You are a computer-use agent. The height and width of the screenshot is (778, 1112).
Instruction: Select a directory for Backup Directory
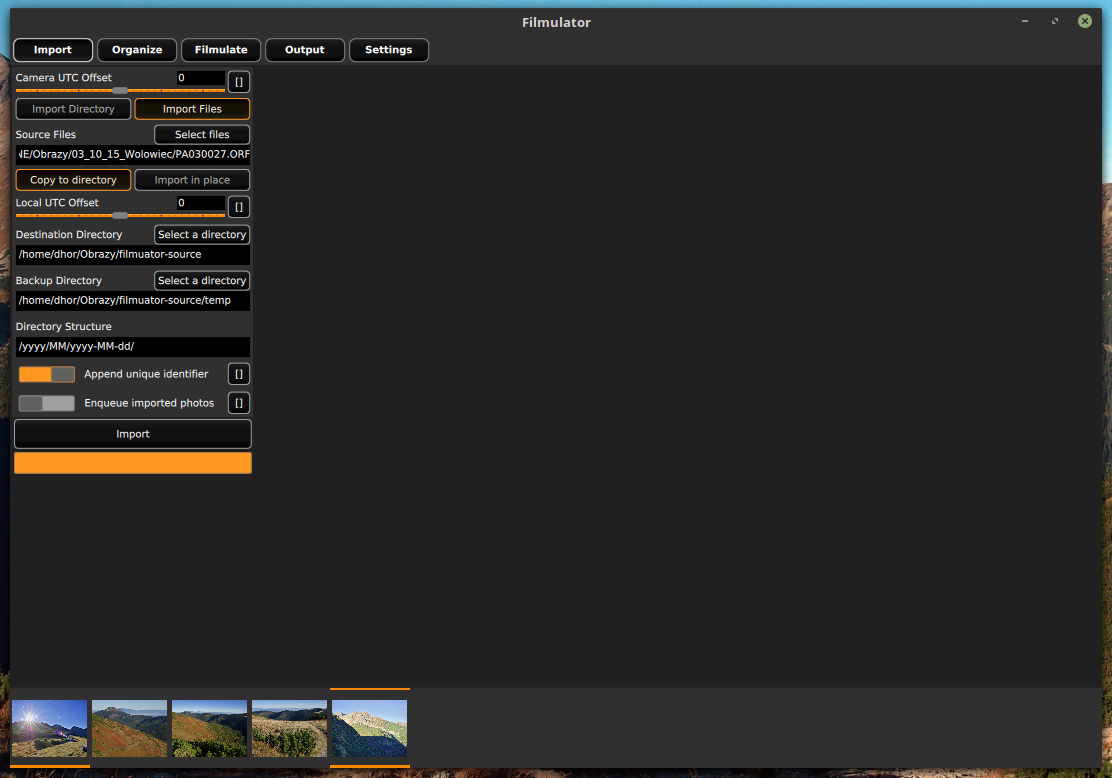tap(202, 281)
